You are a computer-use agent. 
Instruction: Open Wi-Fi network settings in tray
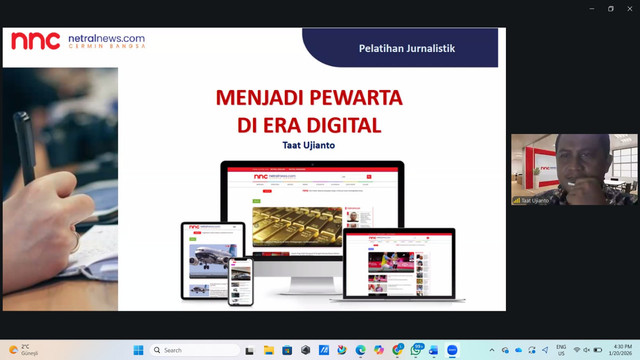[x=577, y=350]
